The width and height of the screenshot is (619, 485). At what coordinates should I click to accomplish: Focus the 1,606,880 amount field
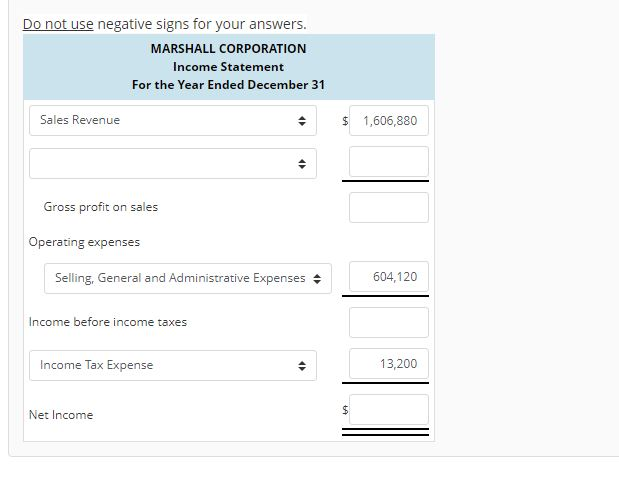click(389, 120)
